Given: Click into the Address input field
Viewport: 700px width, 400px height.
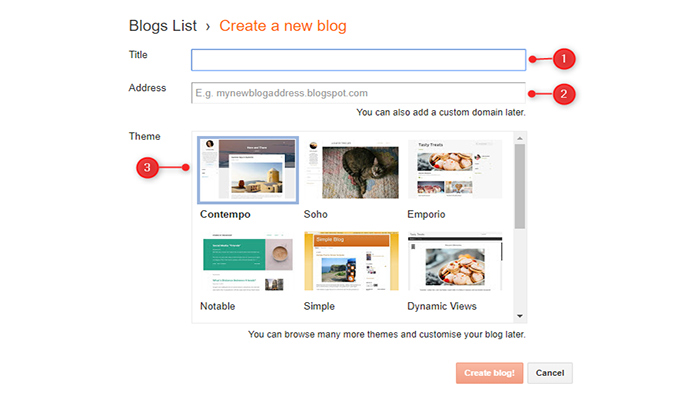Looking at the screenshot, I should [358, 93].
